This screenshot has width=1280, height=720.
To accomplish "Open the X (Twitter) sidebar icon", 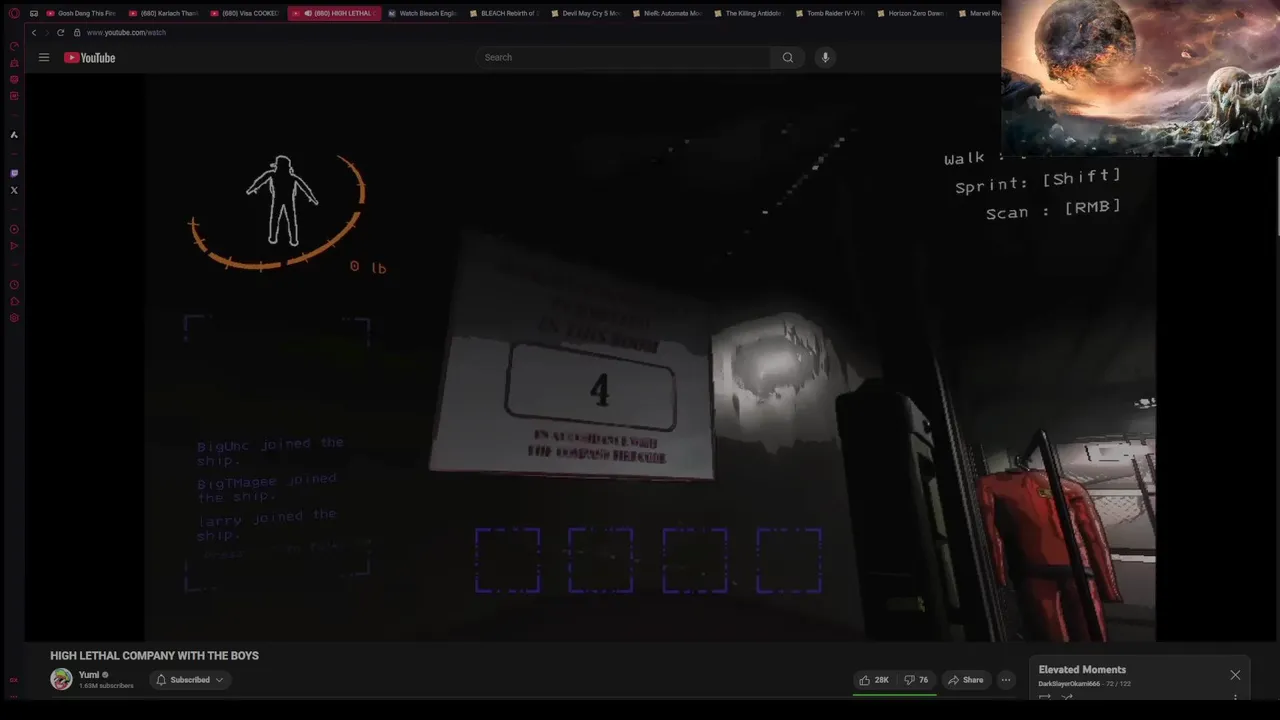I will tap(14, 190).
